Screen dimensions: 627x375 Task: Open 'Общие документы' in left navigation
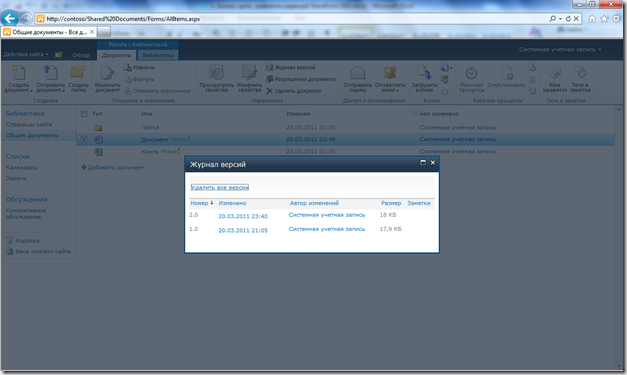32,135
